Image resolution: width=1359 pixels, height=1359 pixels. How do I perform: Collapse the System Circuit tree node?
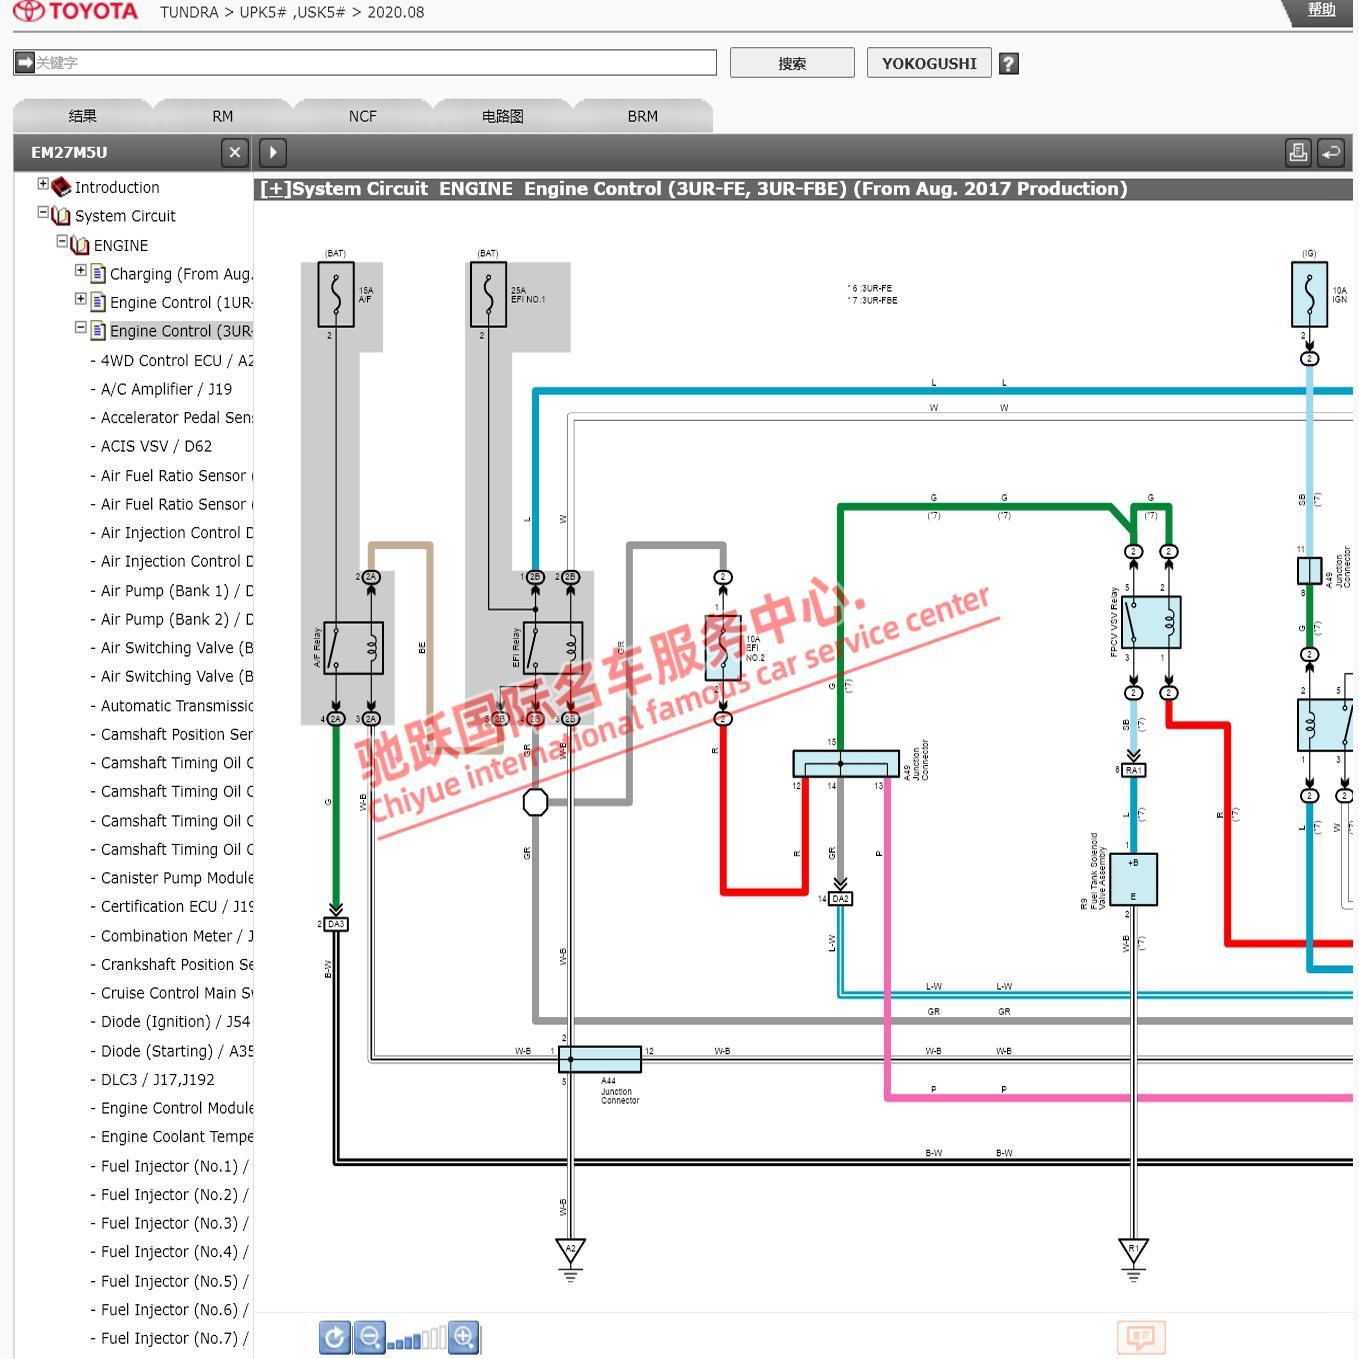click(x=43, y=212)
